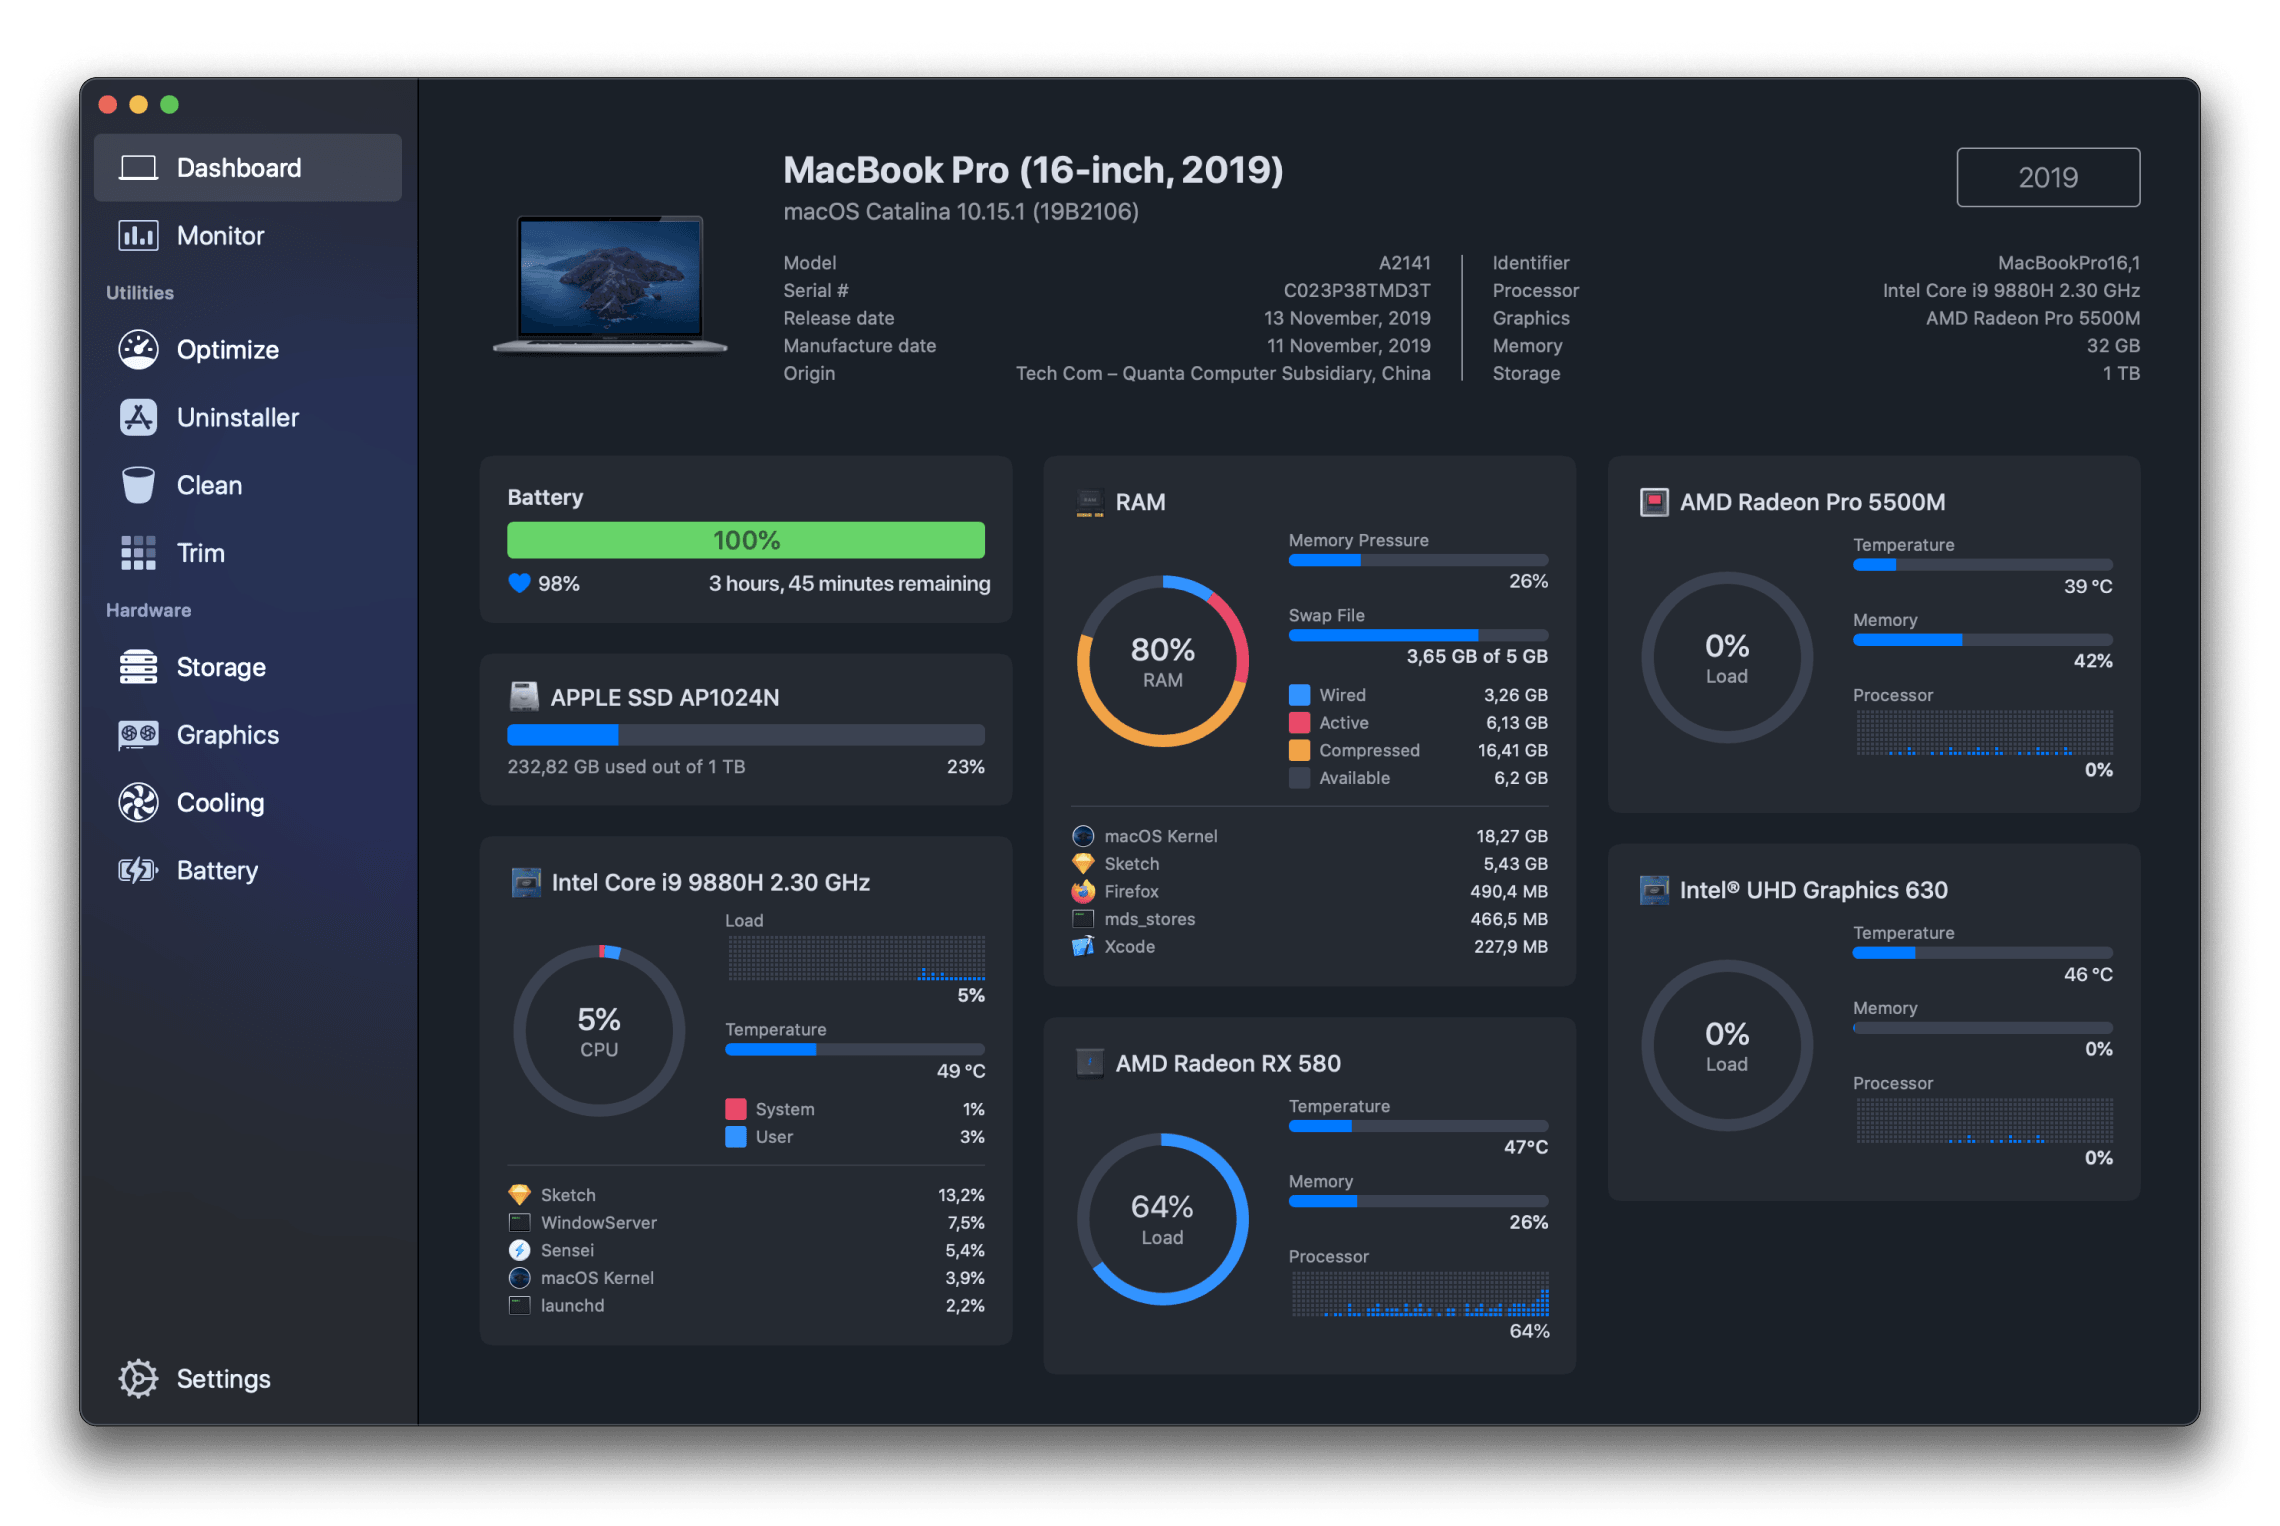Click the Battery charging icon in sidebar
The width and height of the screenshot is (2280, 1526).
pos(138,871)
